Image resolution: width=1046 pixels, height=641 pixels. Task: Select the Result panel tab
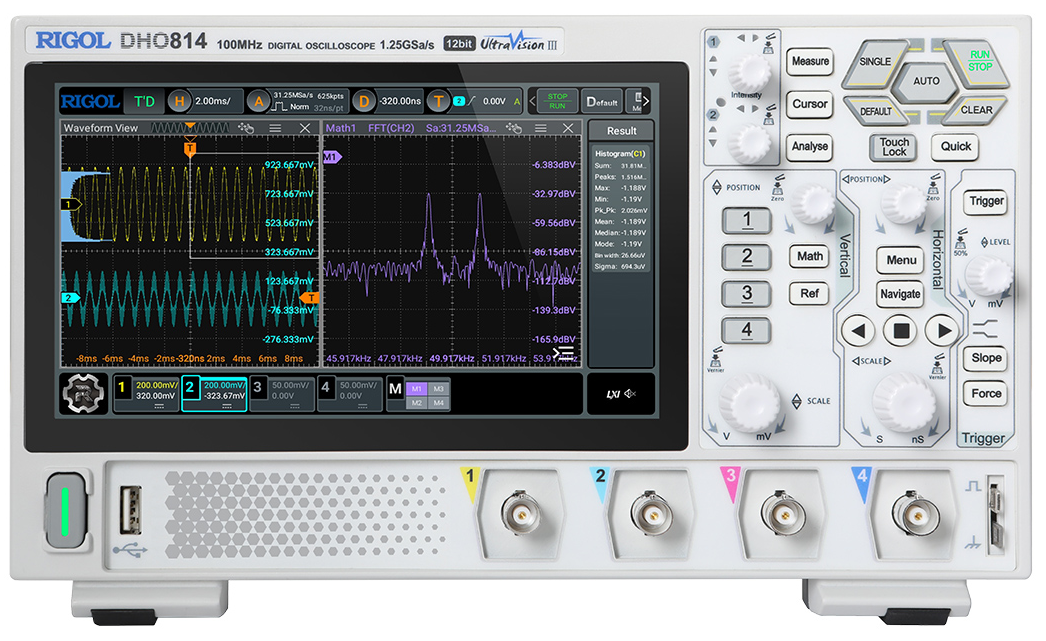click(621, 131)
